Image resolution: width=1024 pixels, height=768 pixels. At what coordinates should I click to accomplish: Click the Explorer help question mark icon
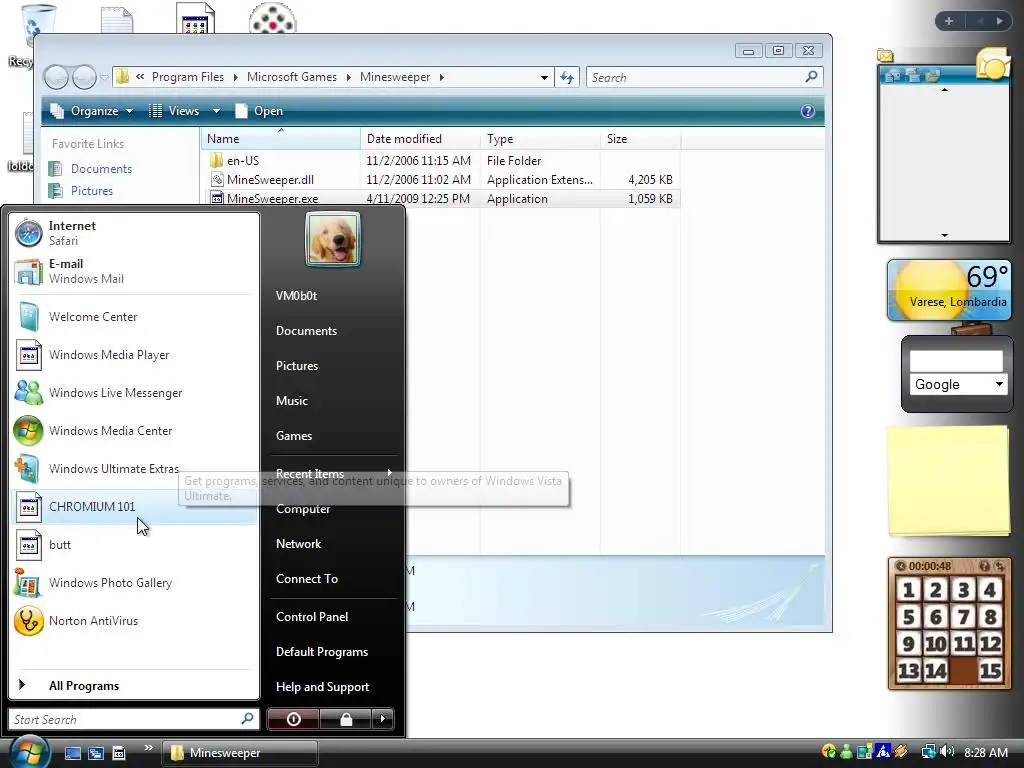808,111
